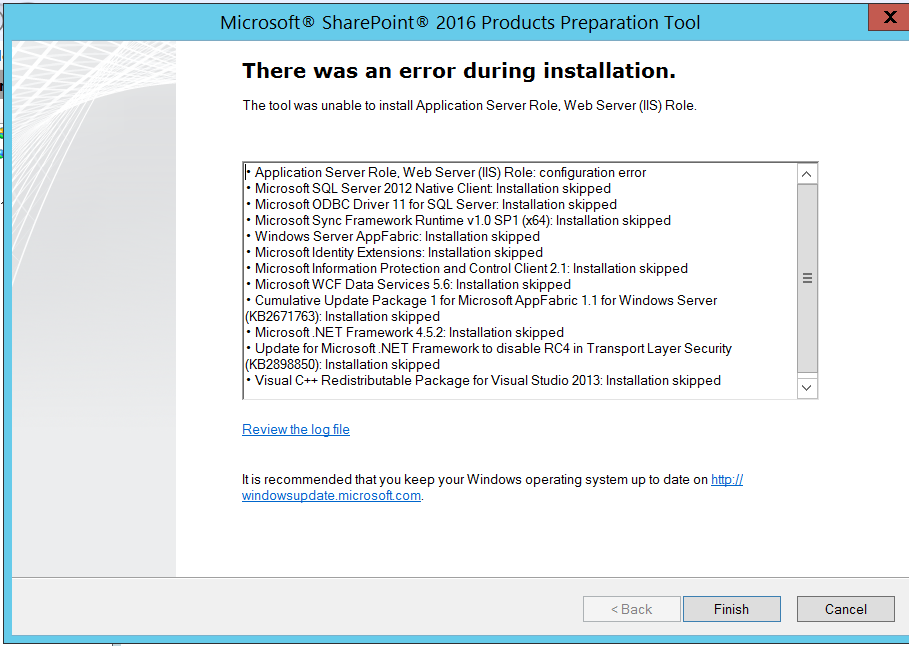Click the scroll up arrow in results list

coord(807,174)
